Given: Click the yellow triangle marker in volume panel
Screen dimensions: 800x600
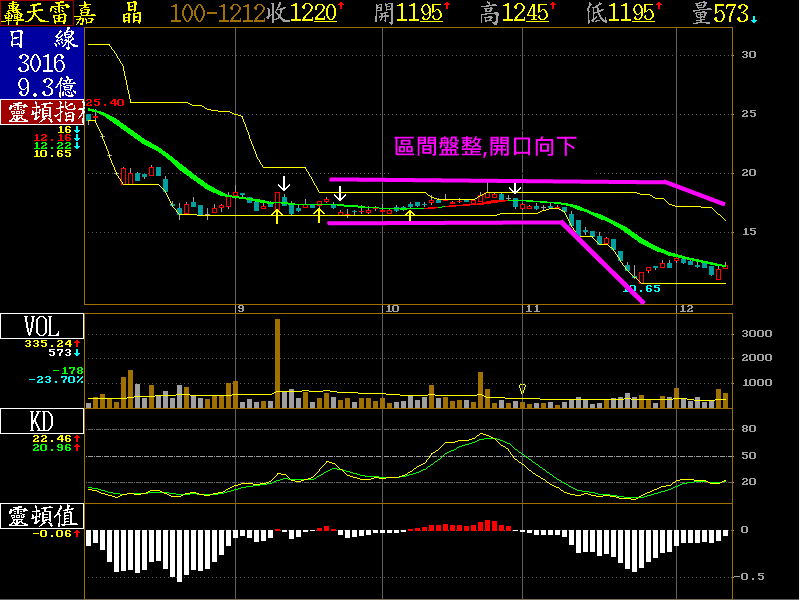Looking at the screenshot, I should pos(522,388).
